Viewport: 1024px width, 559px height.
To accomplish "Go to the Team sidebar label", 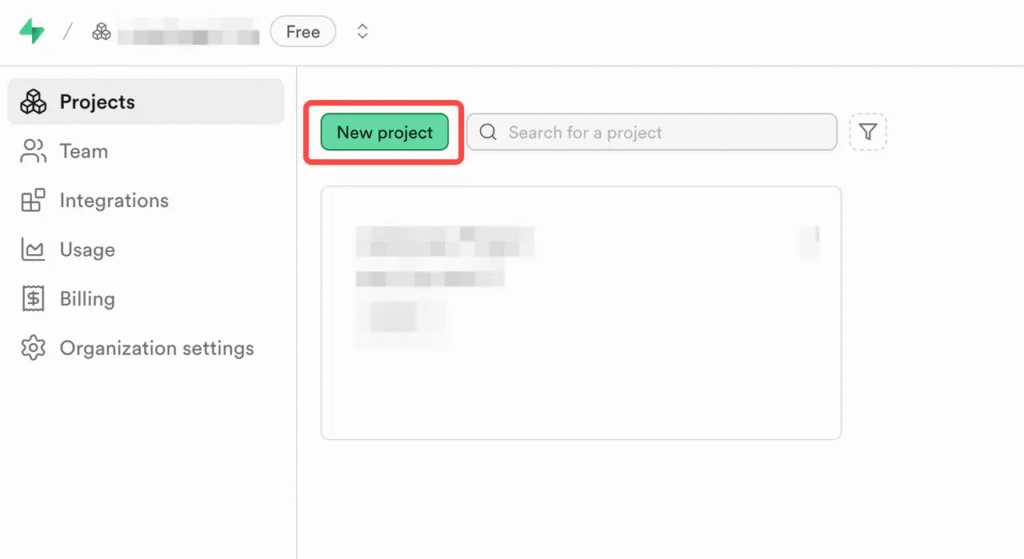I will coord(84,151).
